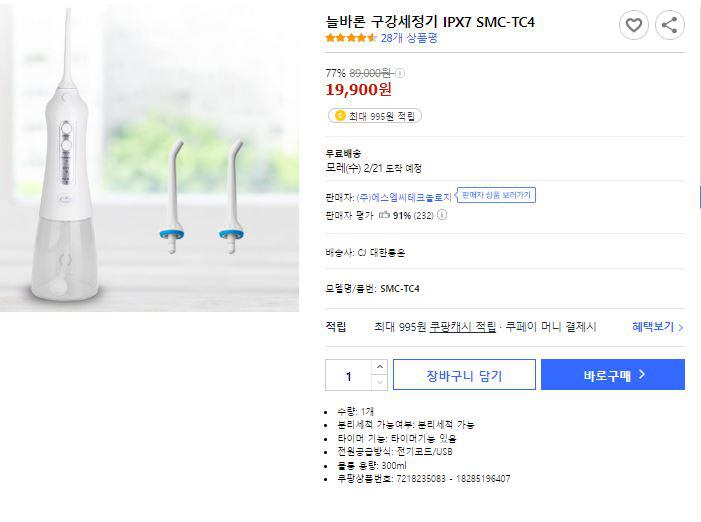Click info icon beside original price 89,000원
Screen dimensions: 701x522
(401, 73)
